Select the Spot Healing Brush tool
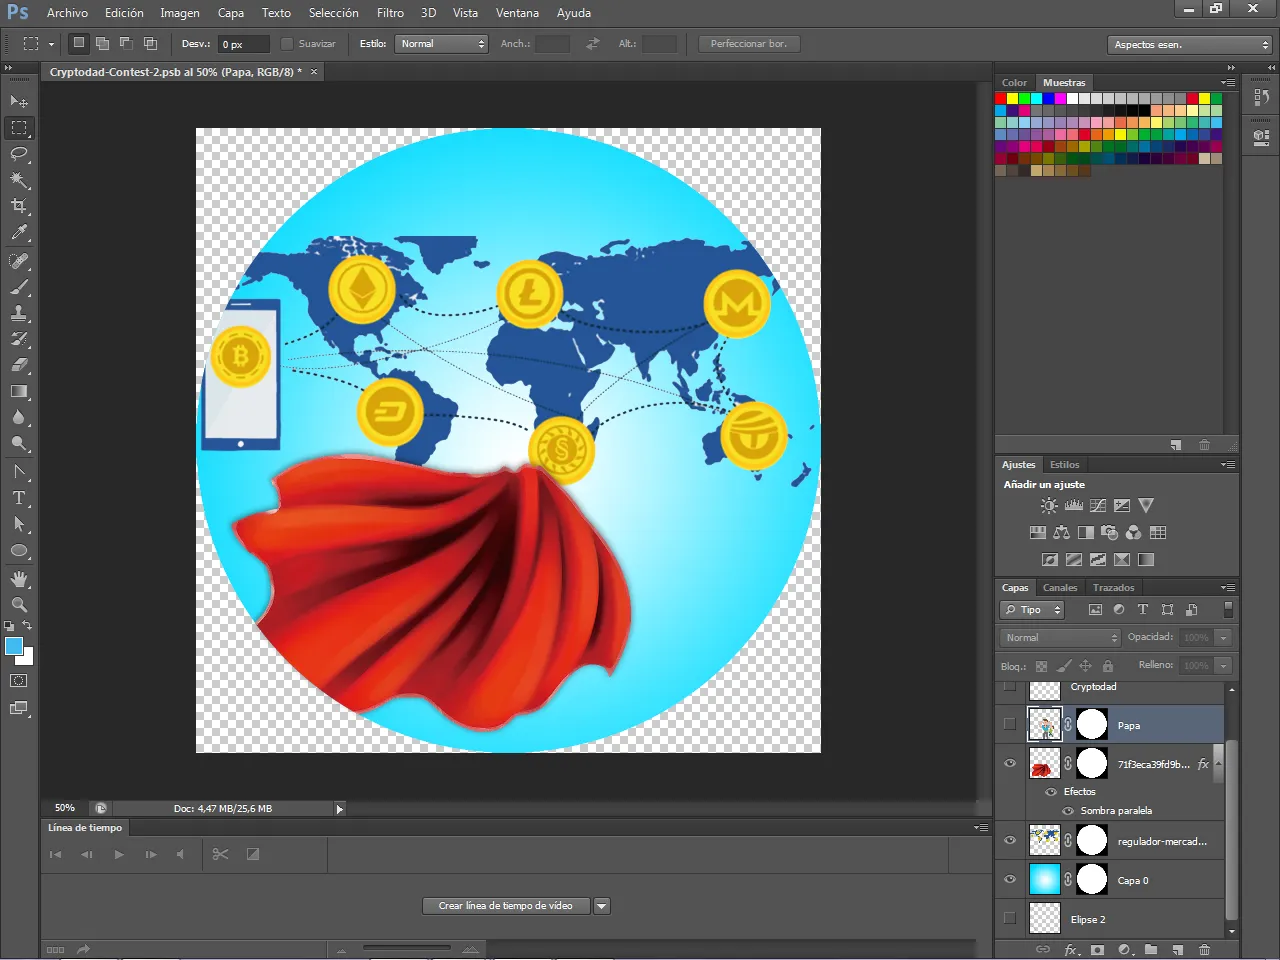 pyautogui.click(x=19, y=261)
